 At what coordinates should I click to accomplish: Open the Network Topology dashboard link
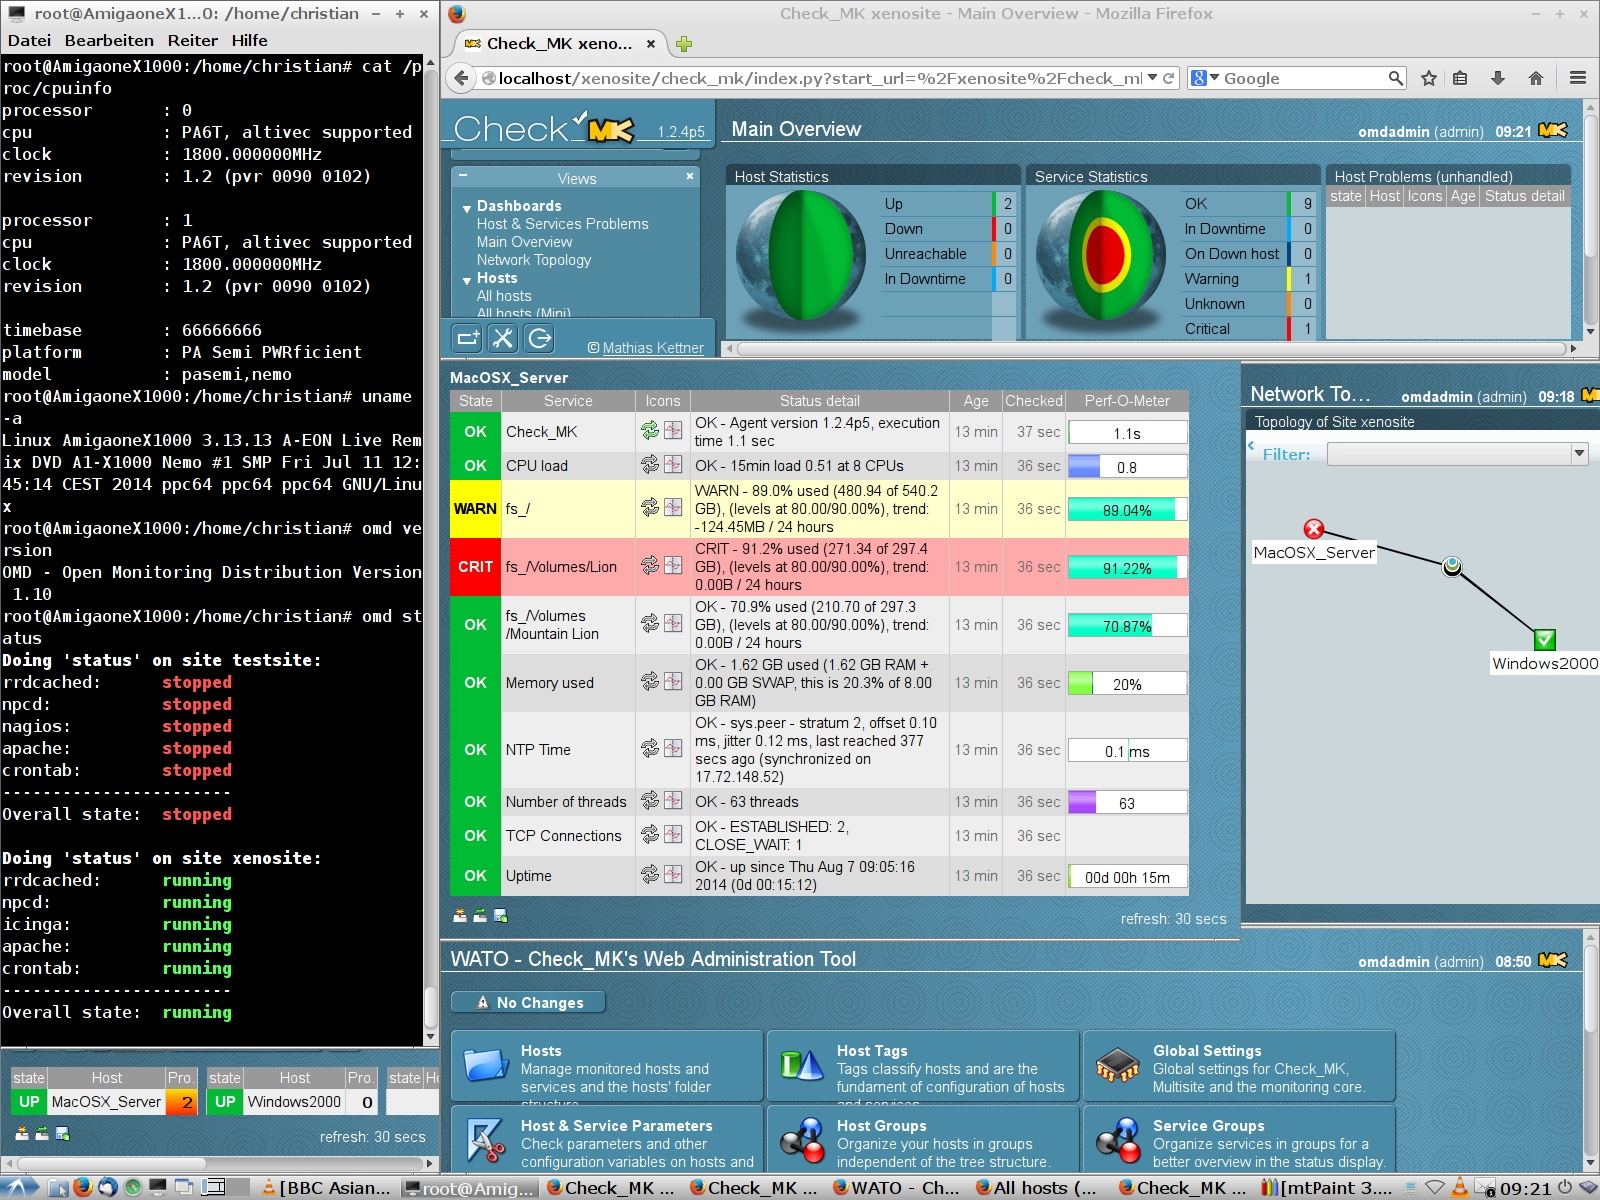pyautogui.click(x=533, y=260)
